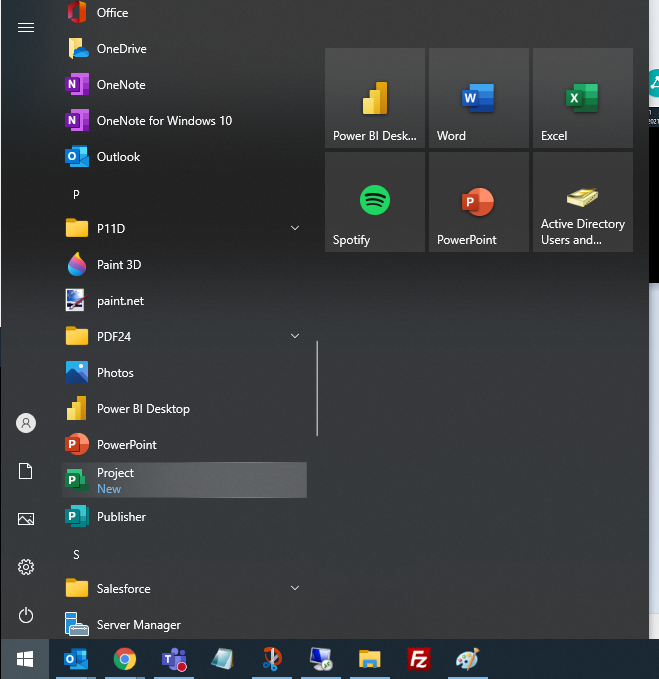Click the S section letter header
The width and height of the screenshot is (659, 679).
[76, 555]
